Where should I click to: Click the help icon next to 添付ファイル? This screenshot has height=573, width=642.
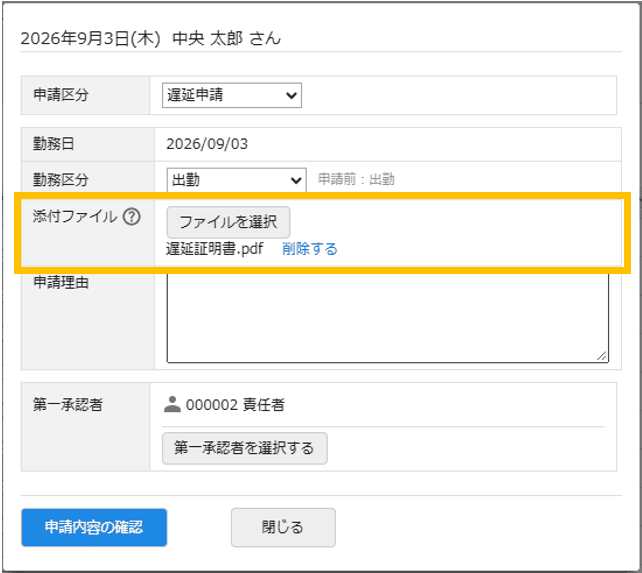coord(132,216)
